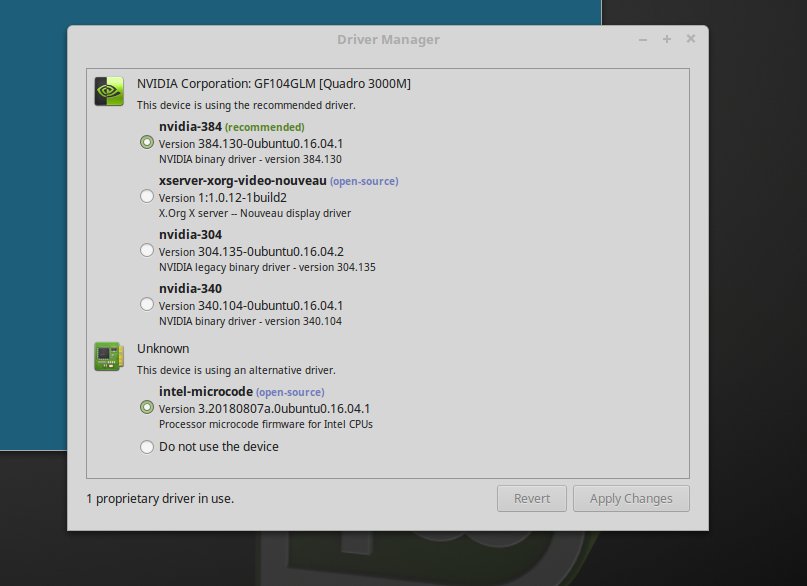Click 'Version 340.104-0ubuntu0.16.04.1' text
Viewport: 807px width, 586px height.
coord(251,306)
